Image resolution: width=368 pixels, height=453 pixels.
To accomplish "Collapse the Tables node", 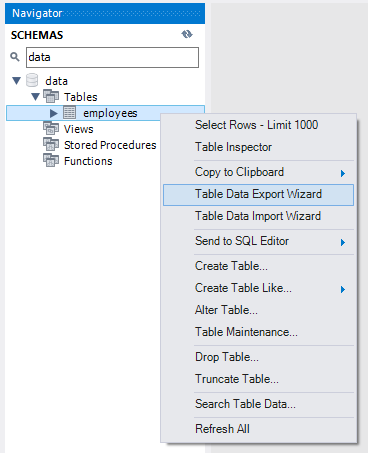I will [x=35, y=97].
